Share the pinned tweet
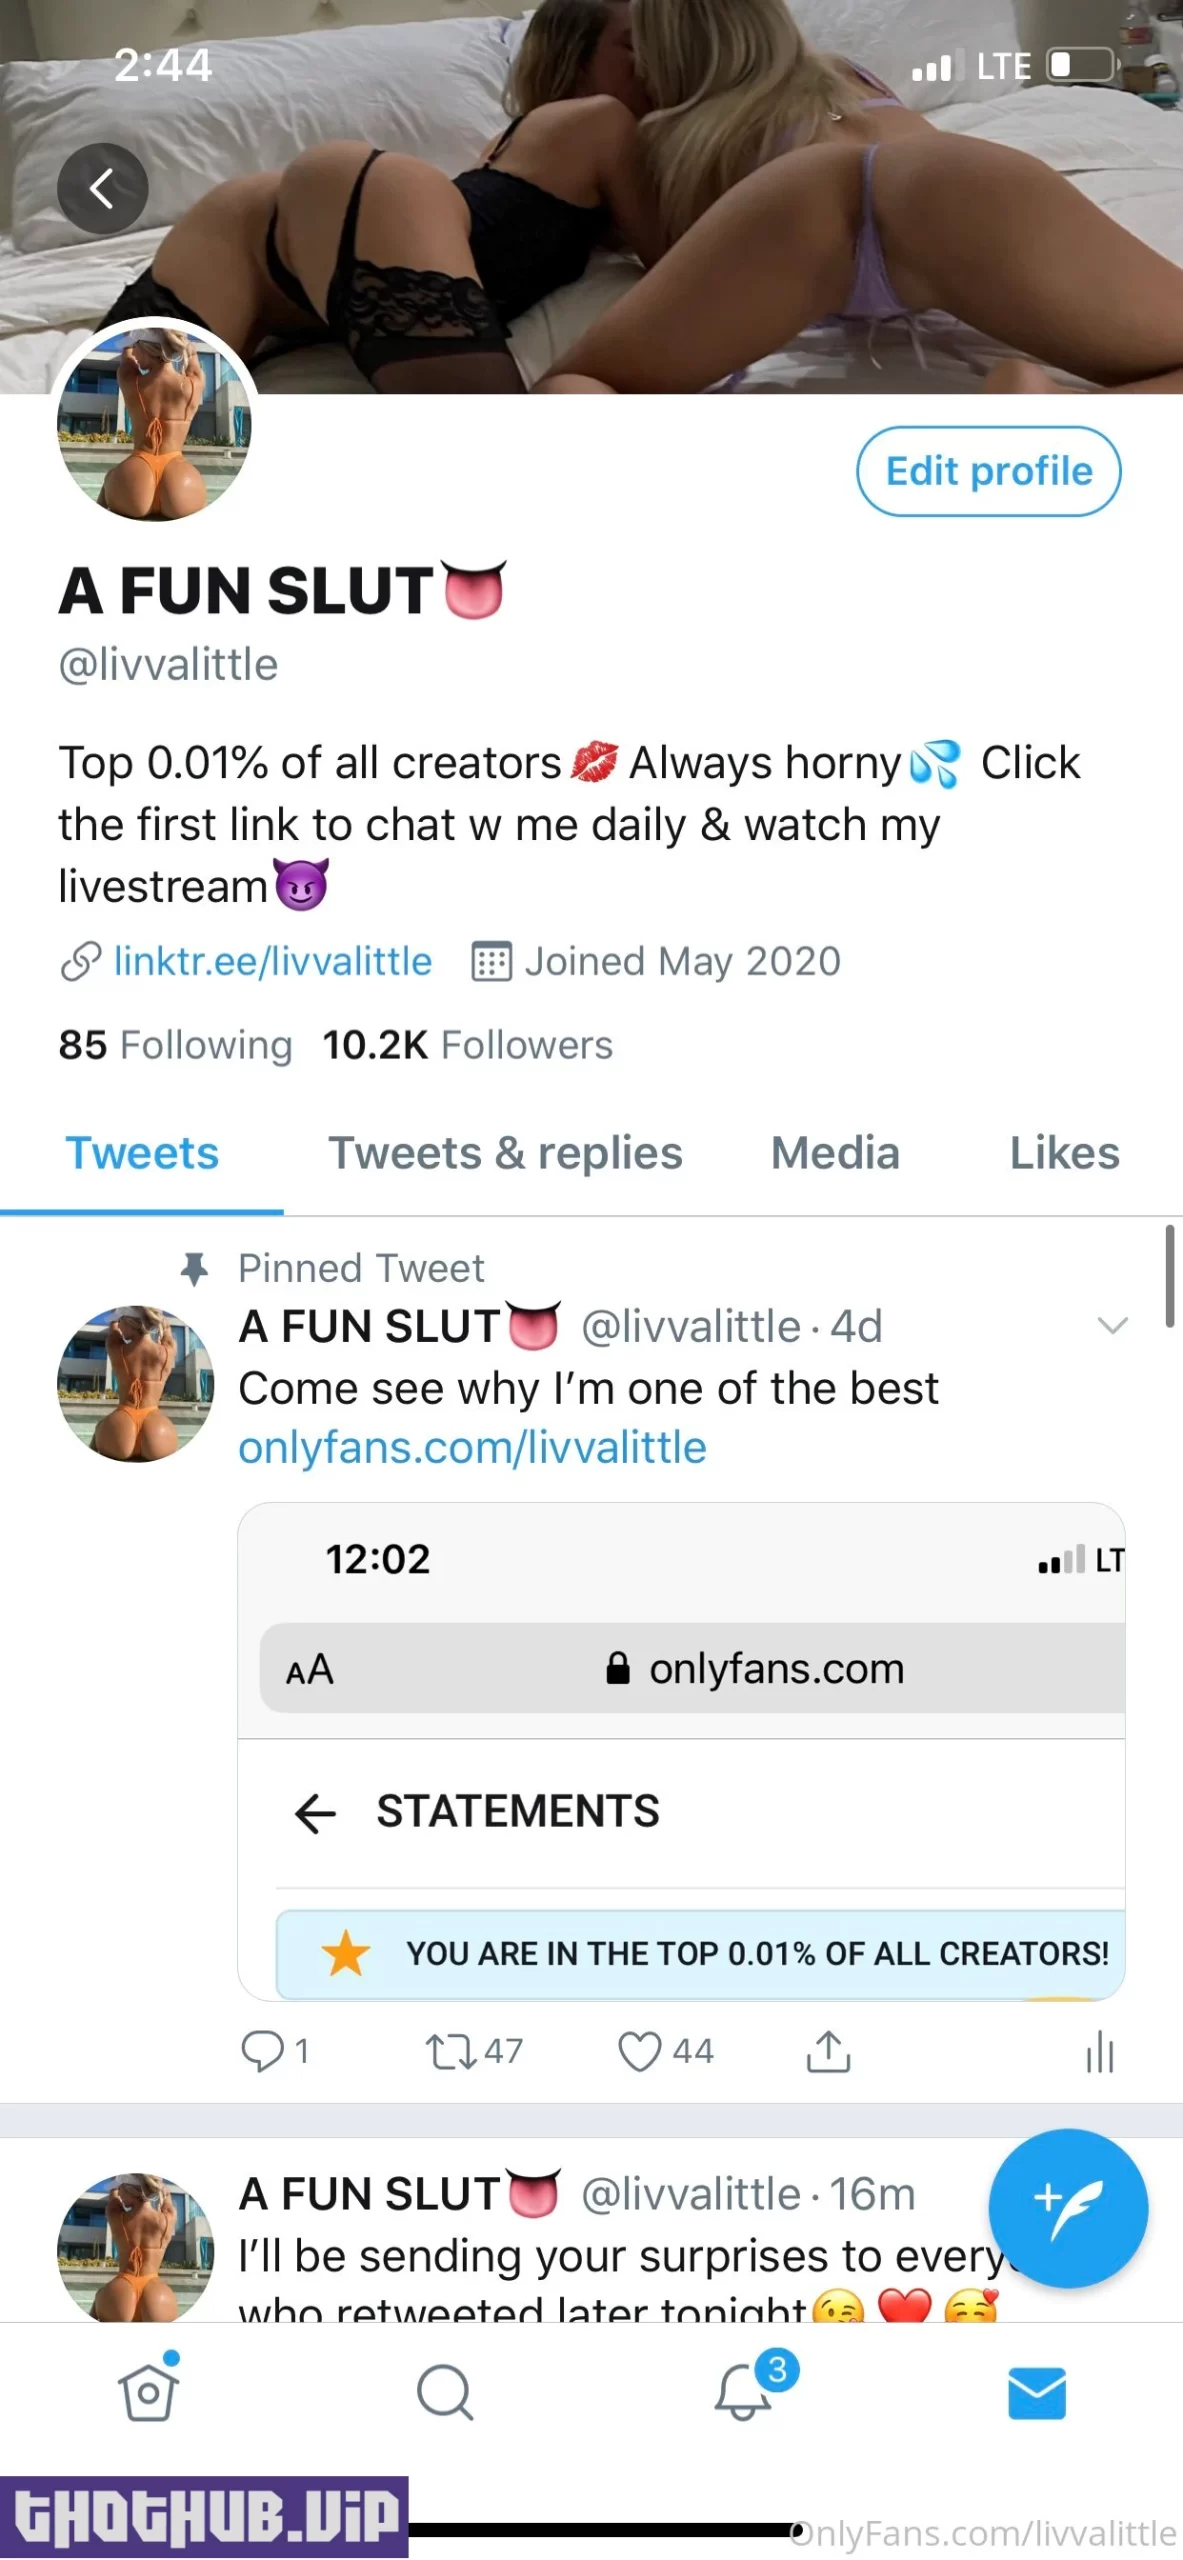The image size is (1183, 2560). click(828, 2050)
